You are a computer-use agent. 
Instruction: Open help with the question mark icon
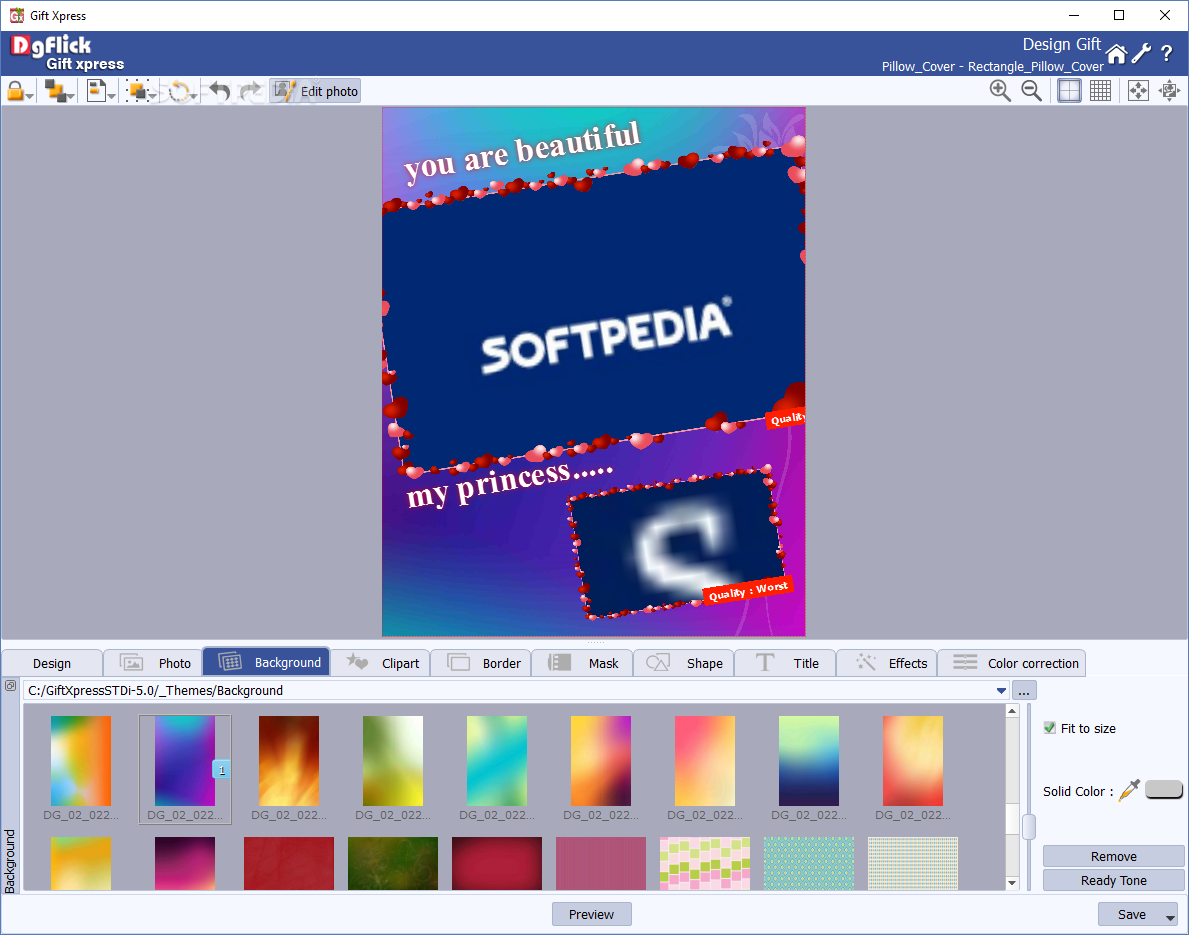[1167, 53]
